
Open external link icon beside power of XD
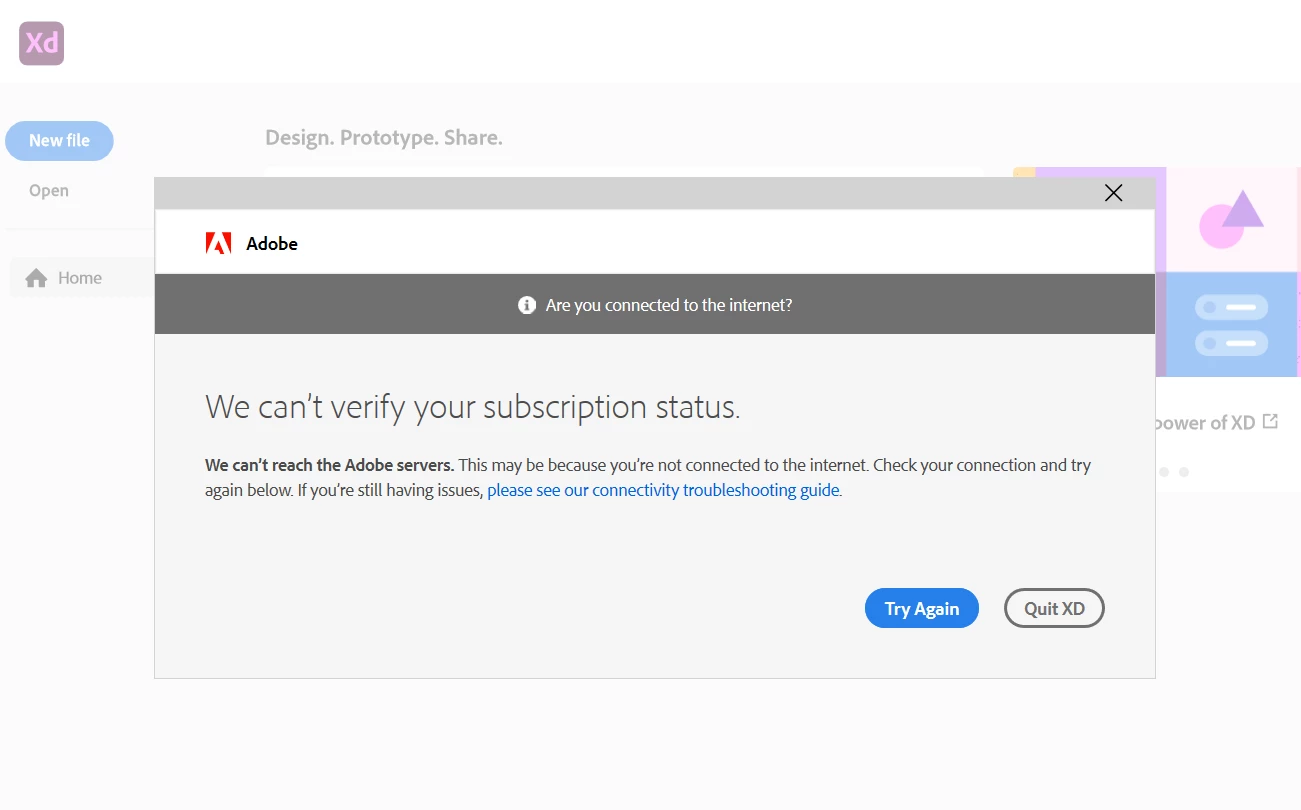1270,421
